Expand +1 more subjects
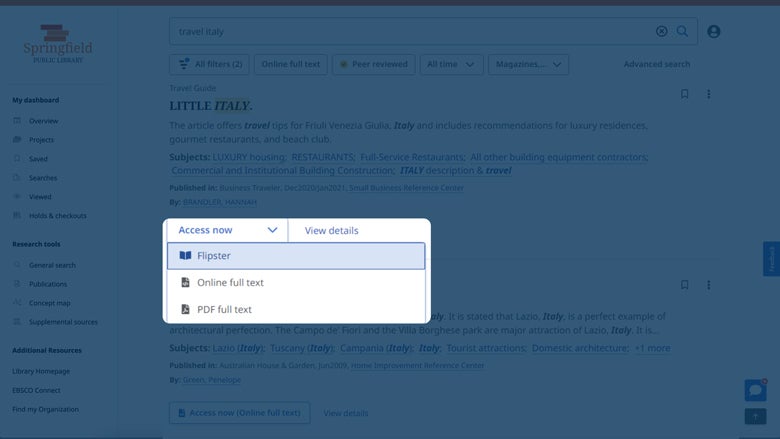The height and width of the screenshot is (439, 780). [652, 348]
